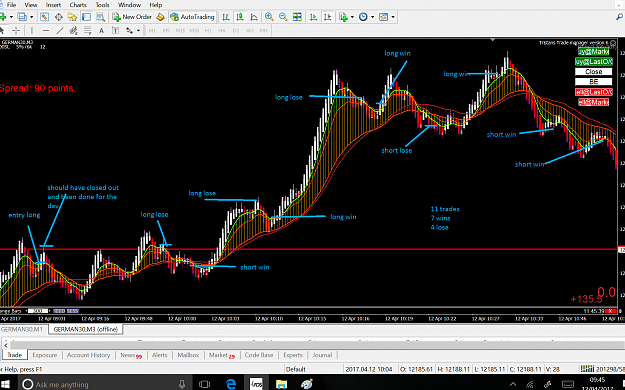
Task: Expand the Templates dropdown arrow
Action: coord(393,17)
